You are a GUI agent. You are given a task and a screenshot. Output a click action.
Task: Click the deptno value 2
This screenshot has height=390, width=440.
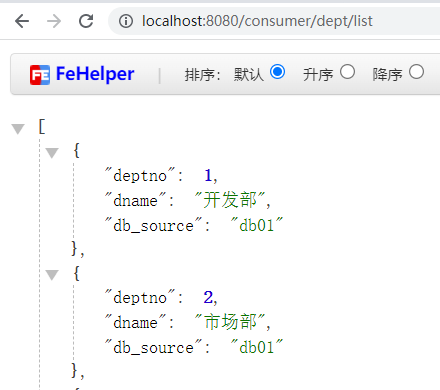208,297
